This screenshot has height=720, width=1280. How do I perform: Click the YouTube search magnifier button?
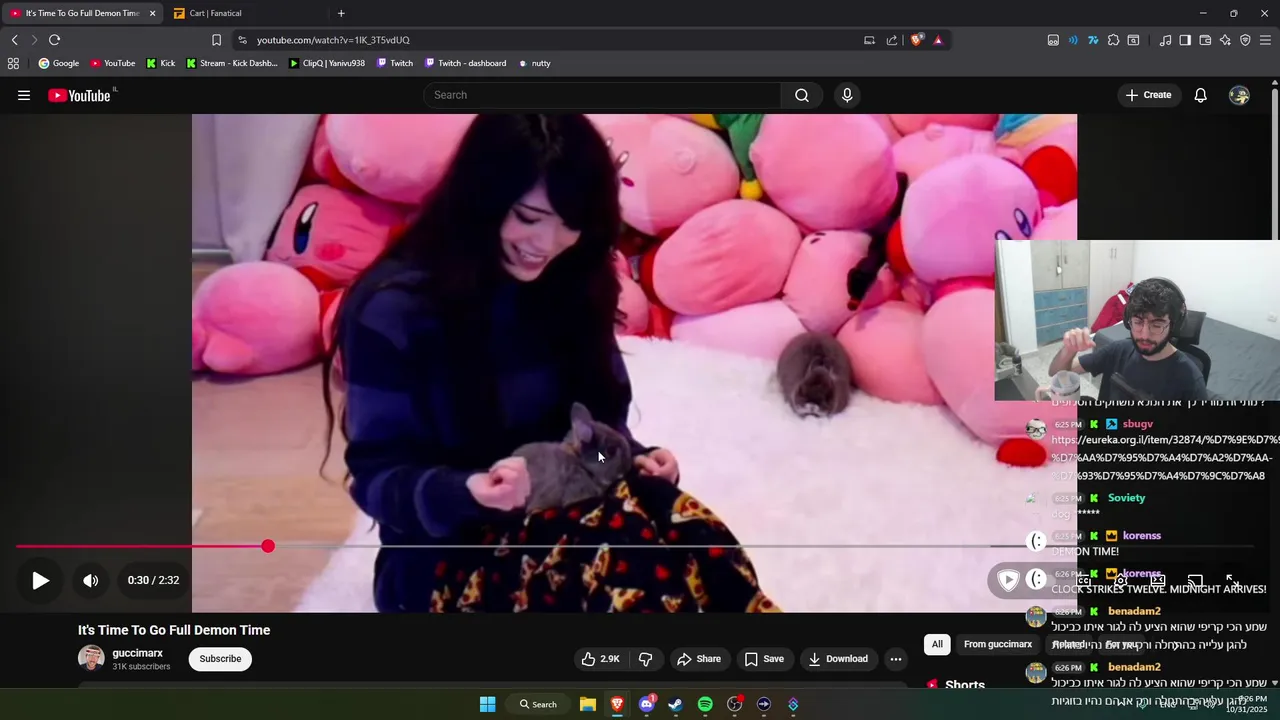tap(801, 95)
